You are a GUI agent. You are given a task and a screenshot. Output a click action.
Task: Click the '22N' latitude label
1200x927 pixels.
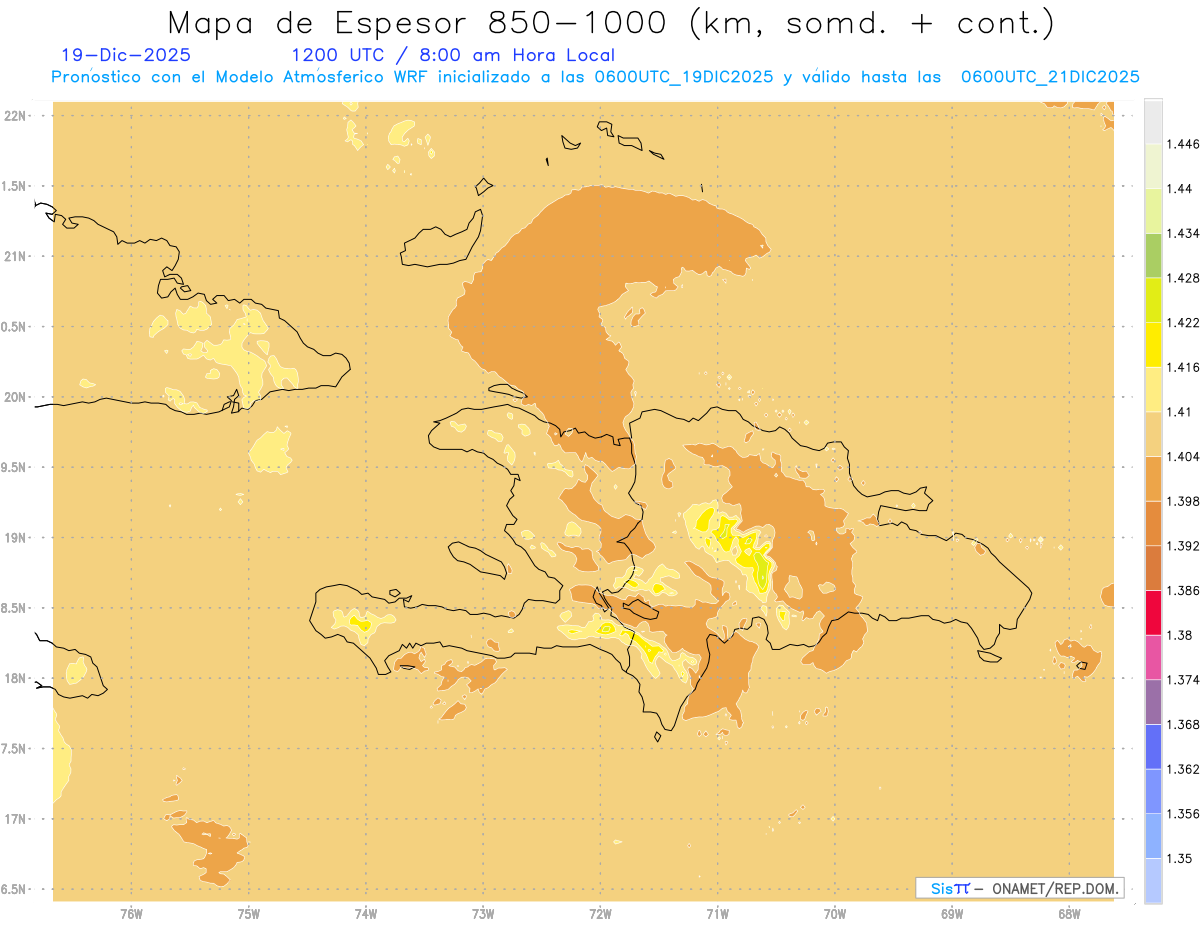pos(15,115)
